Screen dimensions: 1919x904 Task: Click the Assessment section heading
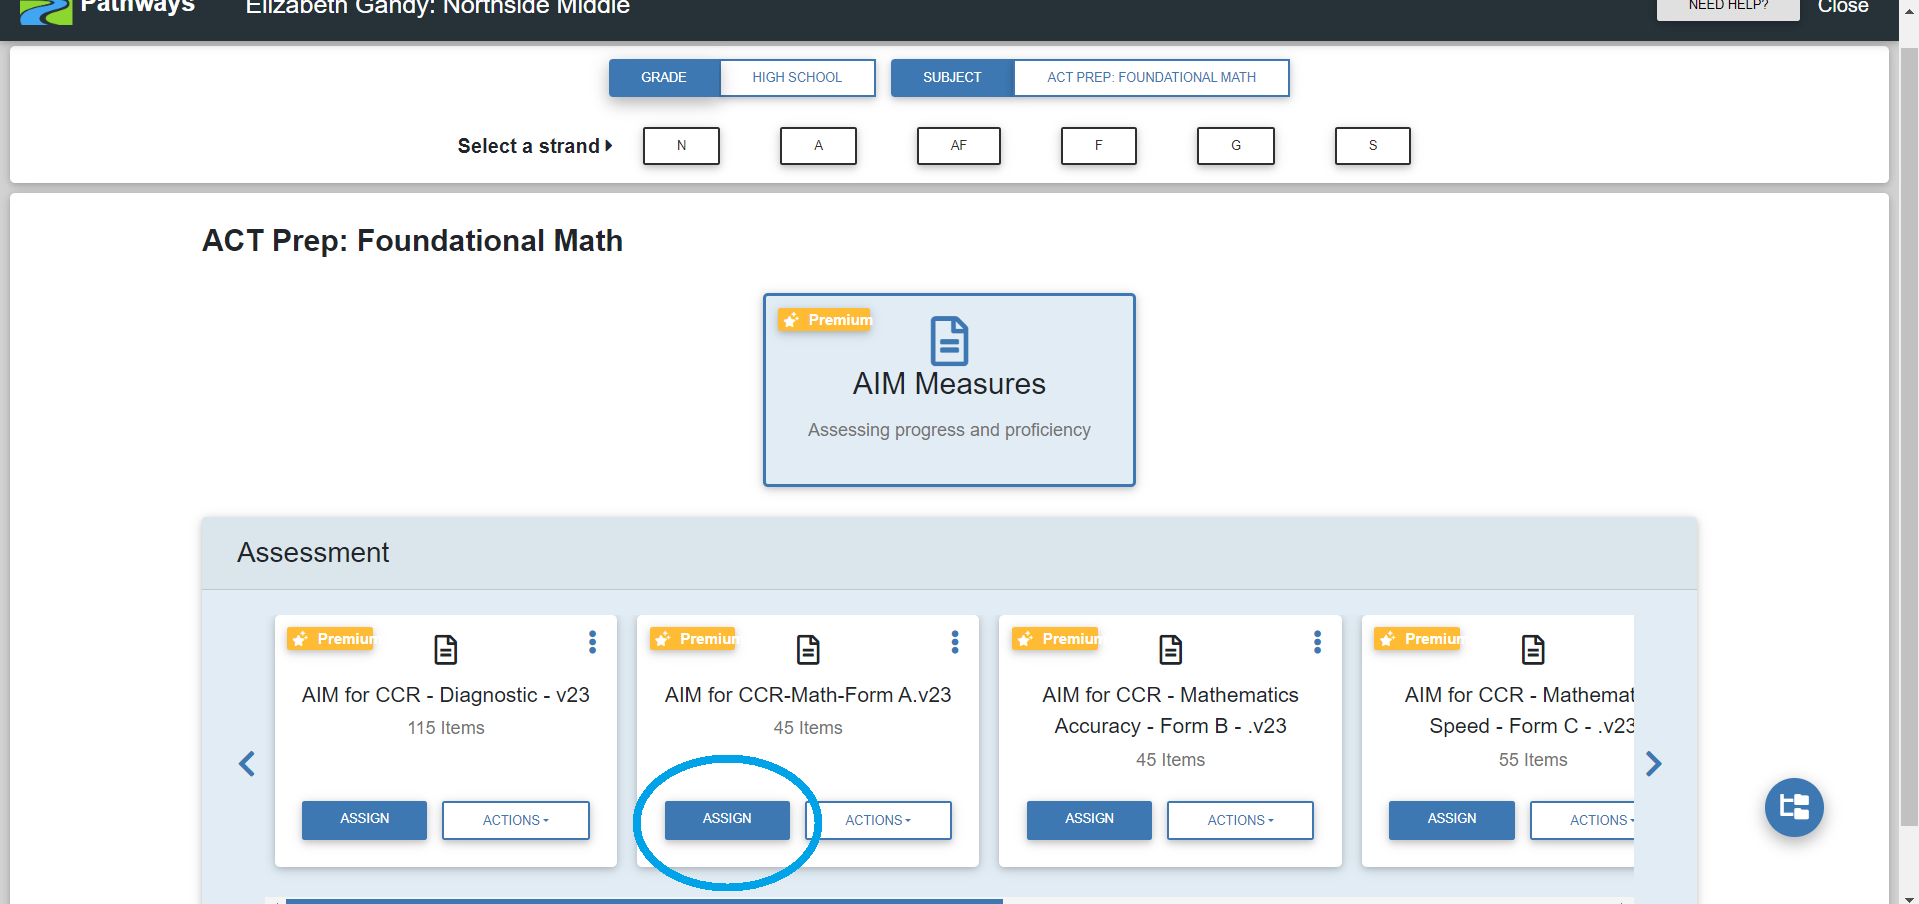[x=313, y=552]
